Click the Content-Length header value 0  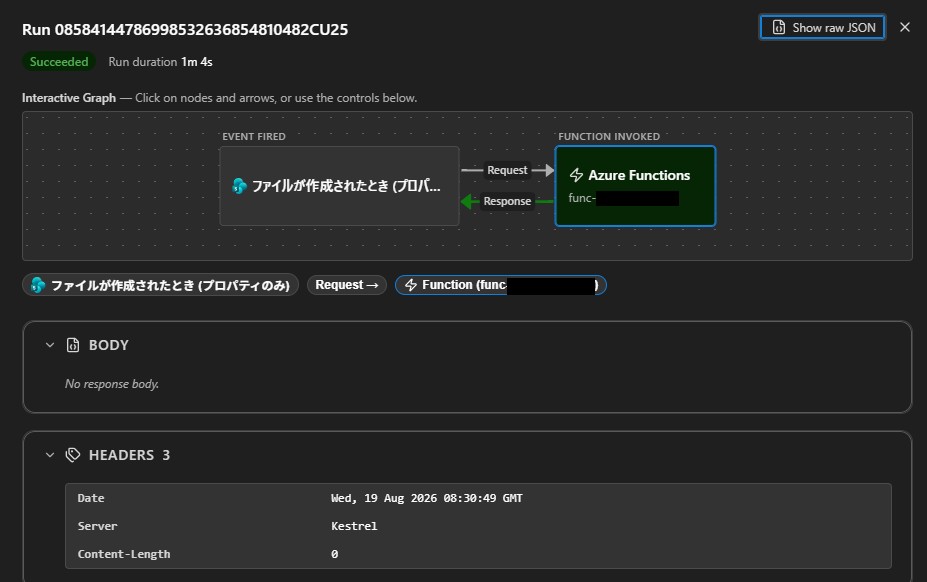(x=335, y=554)
